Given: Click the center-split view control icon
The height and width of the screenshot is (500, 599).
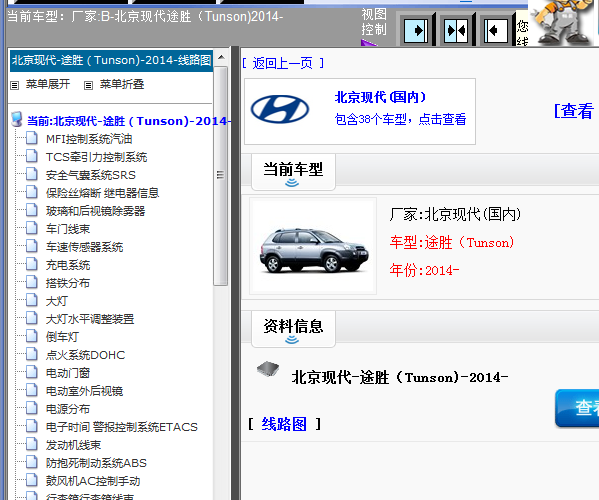Looking at the screenshot, I should 456,30.
